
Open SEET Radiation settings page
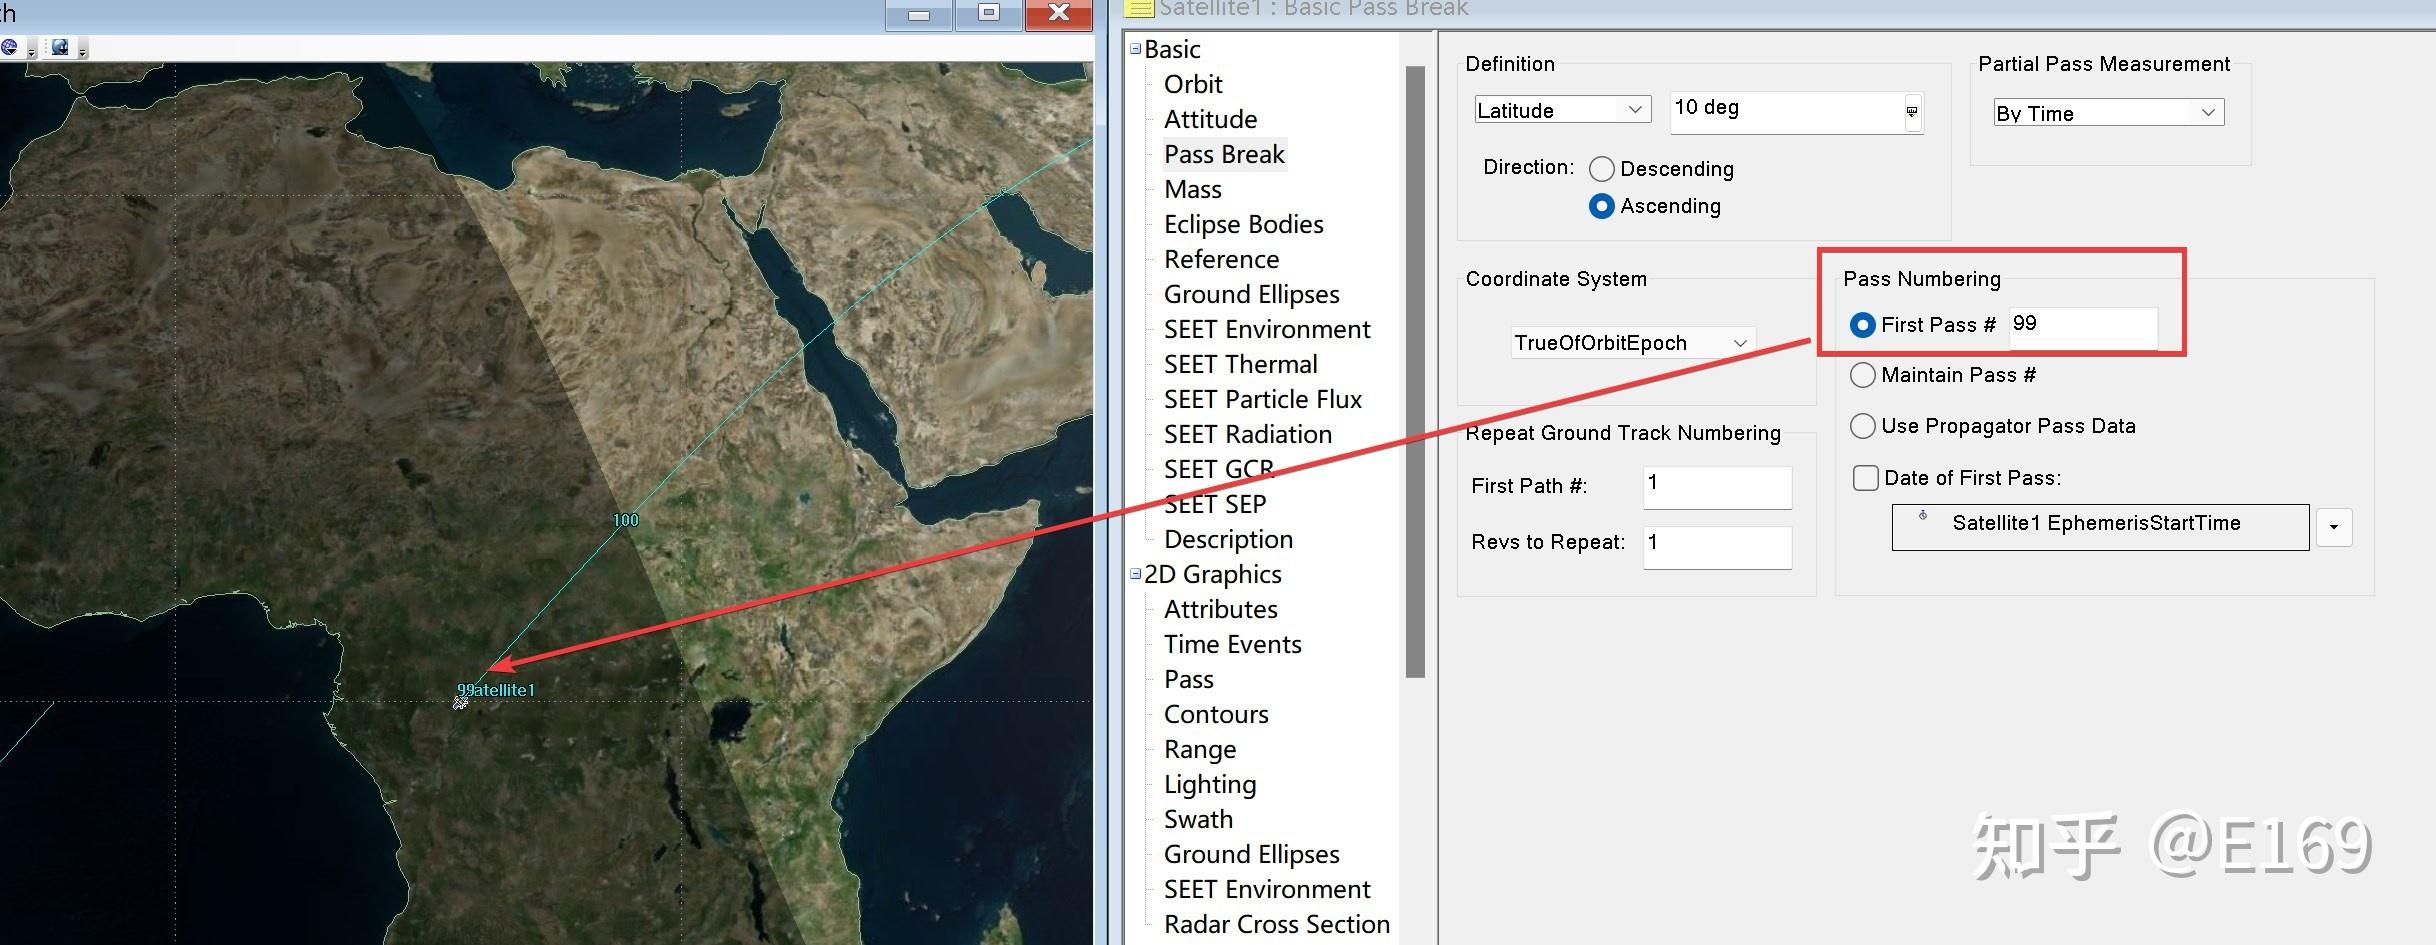1248,434
